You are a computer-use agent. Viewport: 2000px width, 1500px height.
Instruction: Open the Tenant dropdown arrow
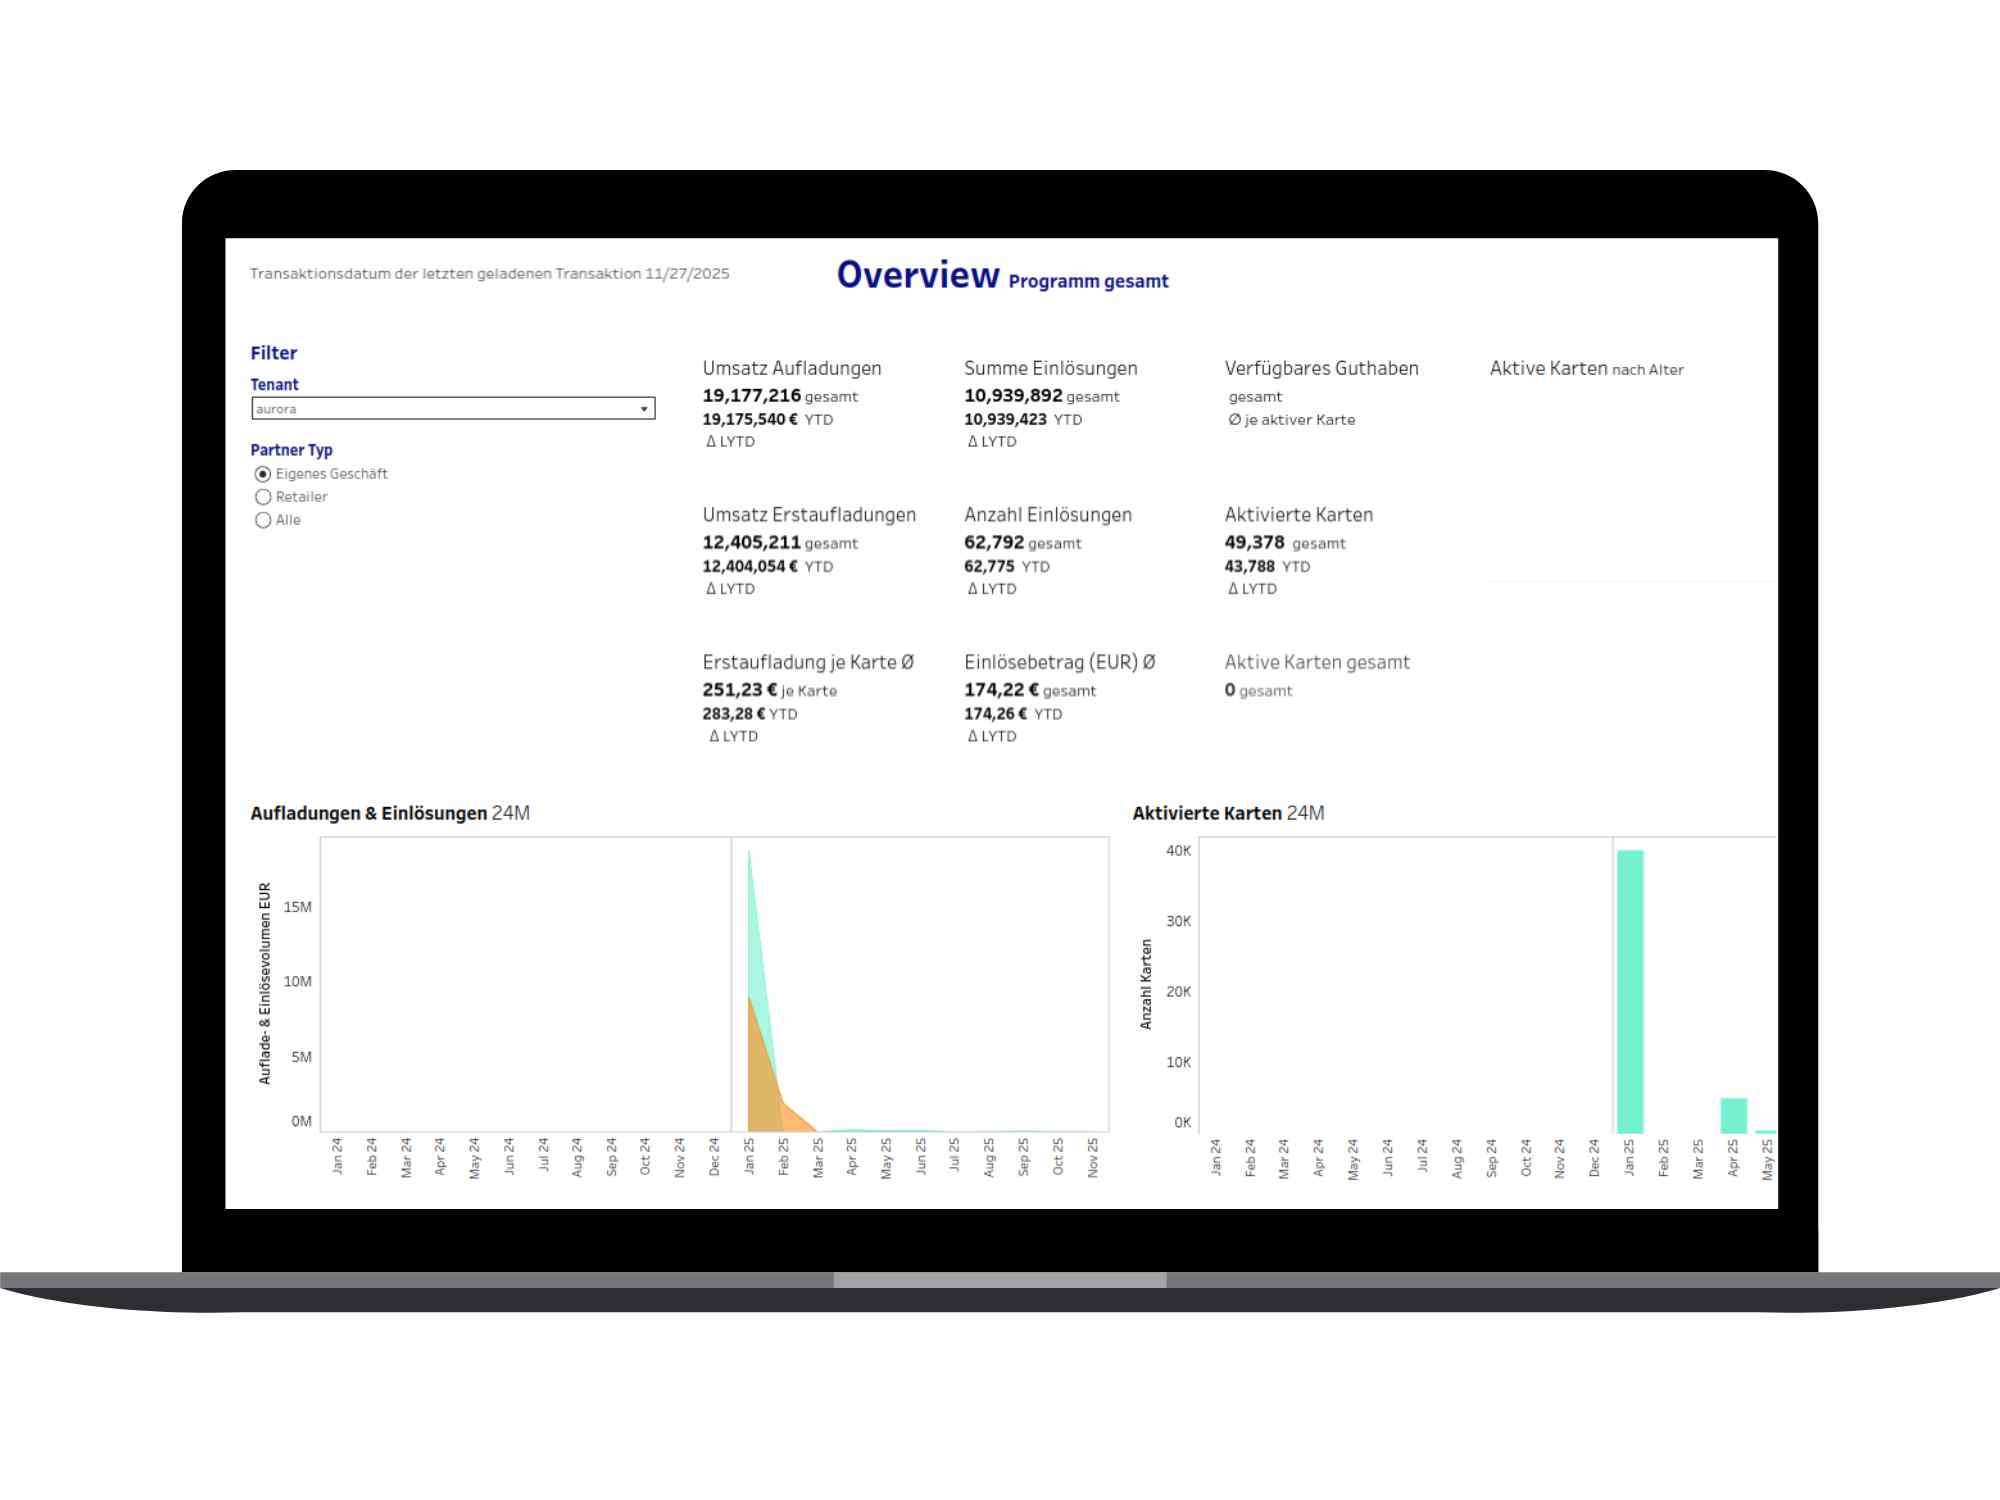click(x=644, y=409)
